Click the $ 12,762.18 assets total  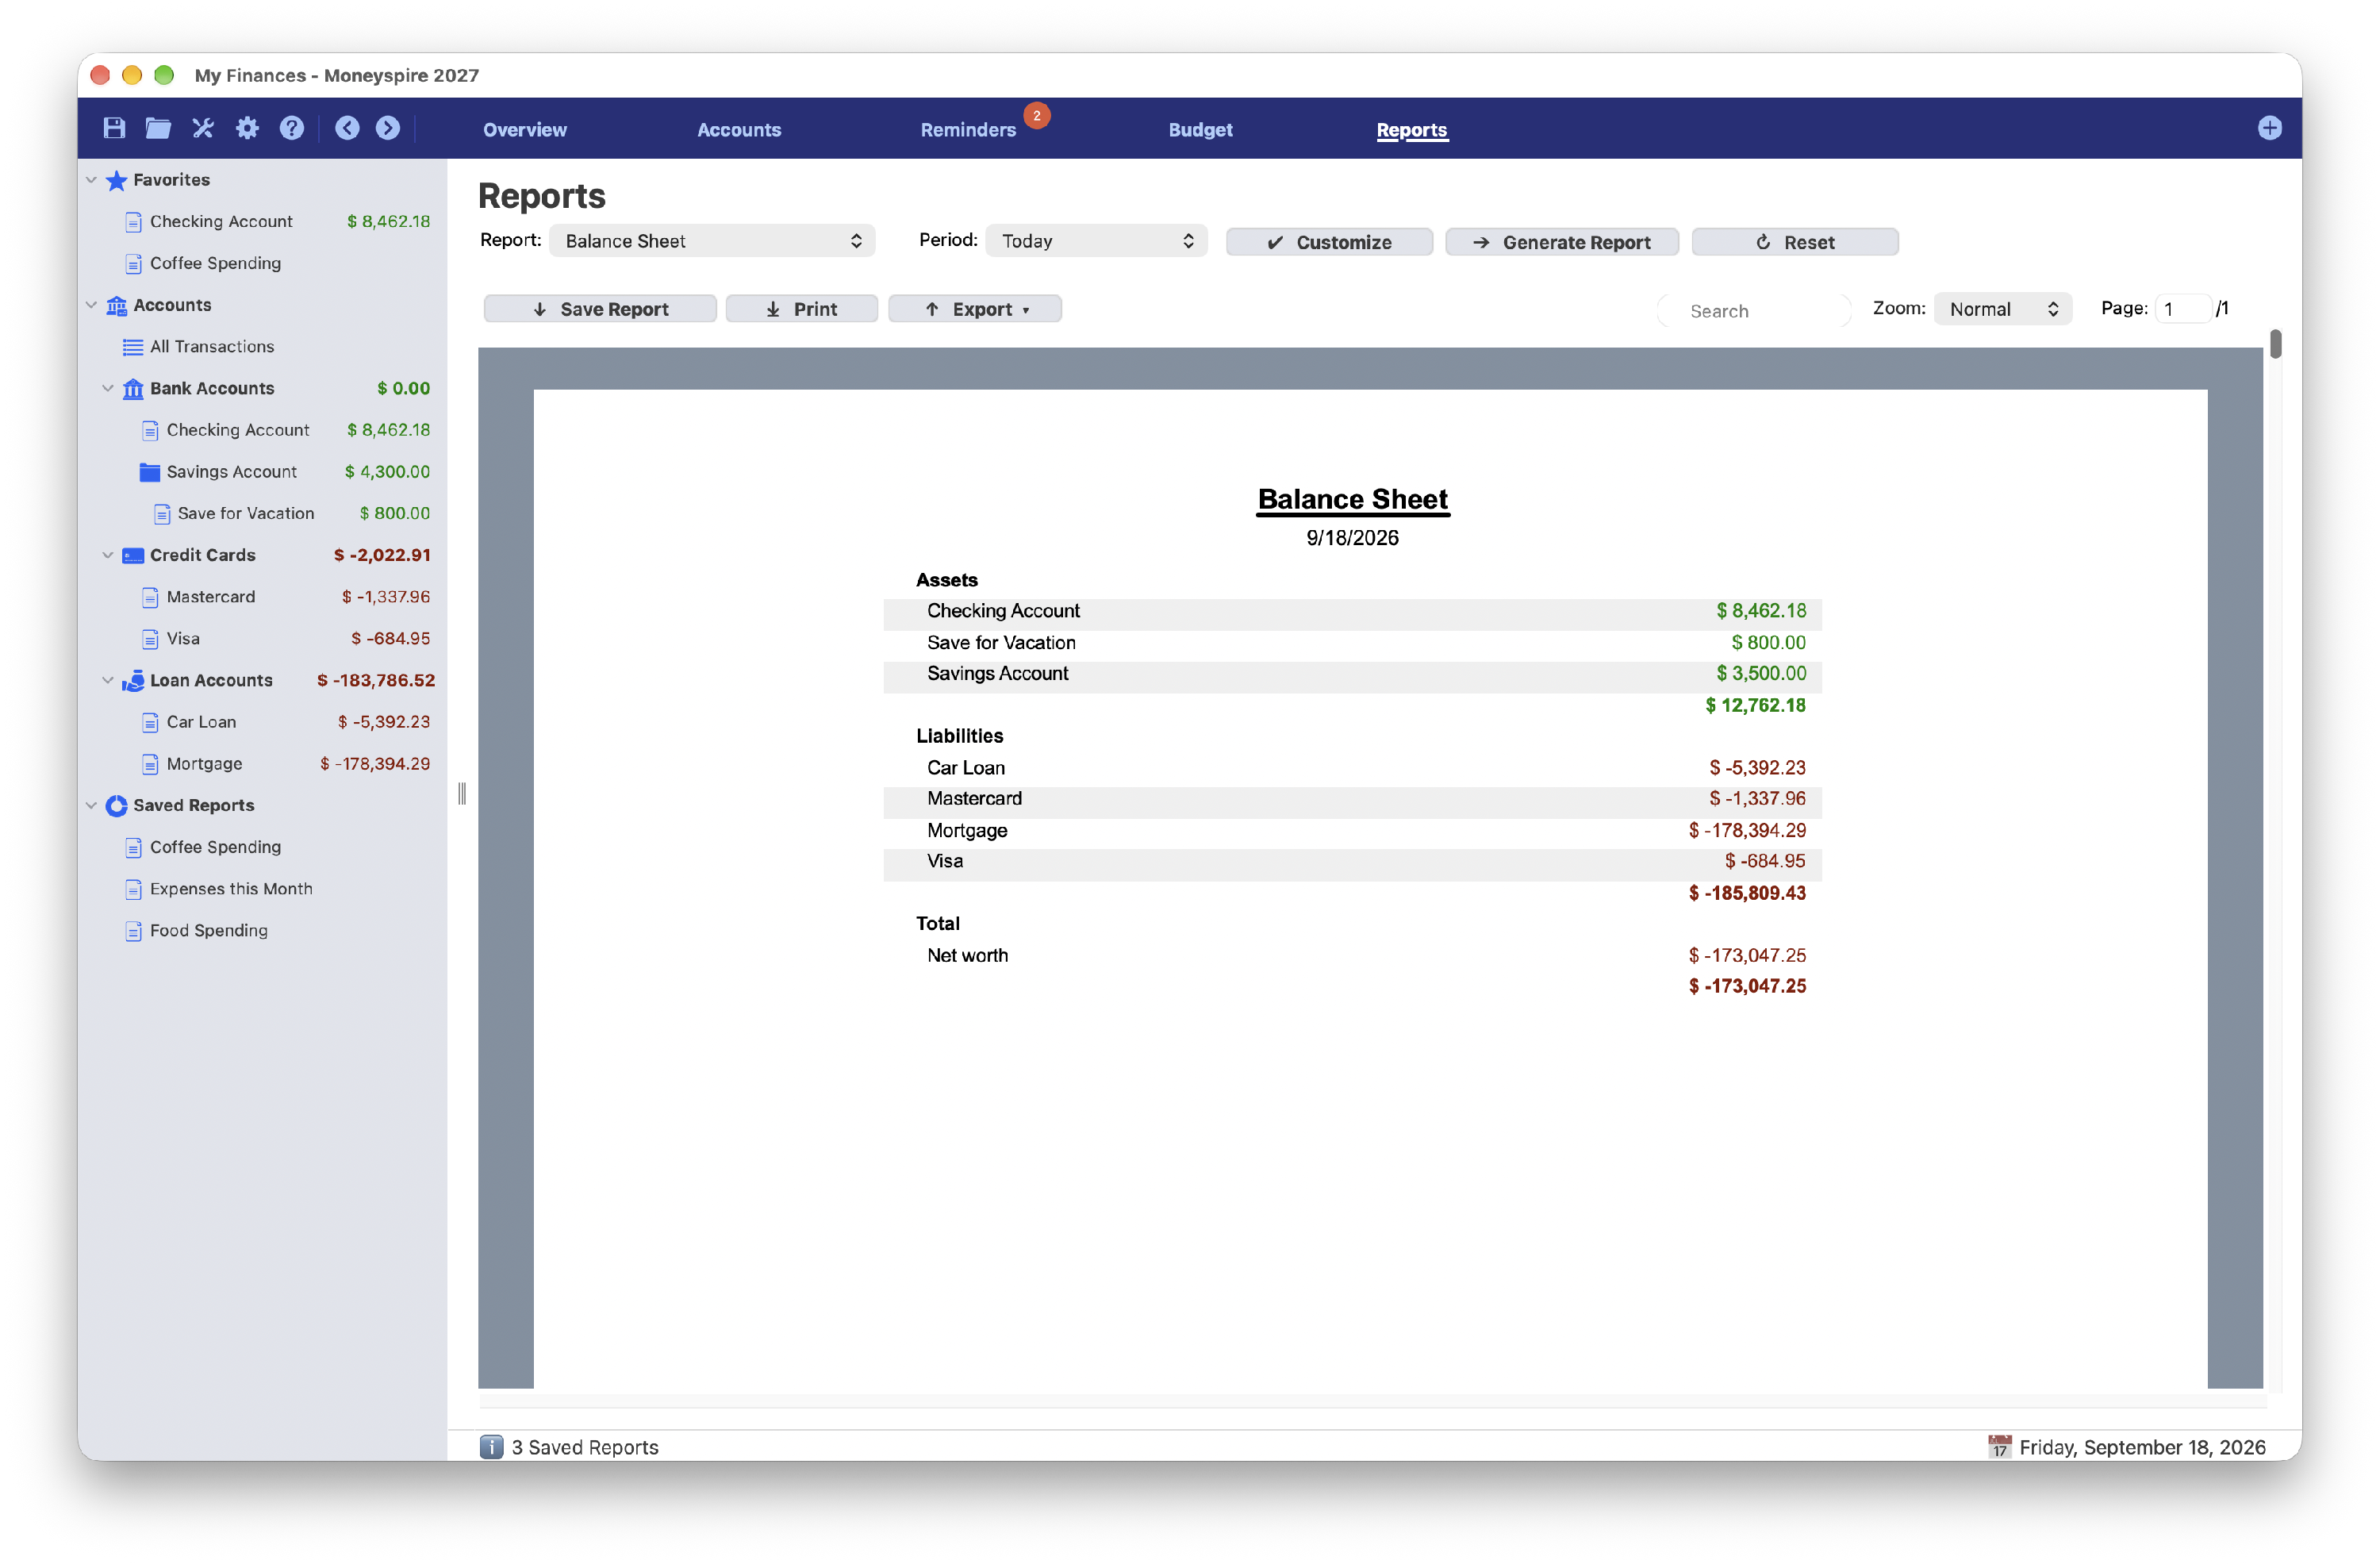(x=1755, y=705)
